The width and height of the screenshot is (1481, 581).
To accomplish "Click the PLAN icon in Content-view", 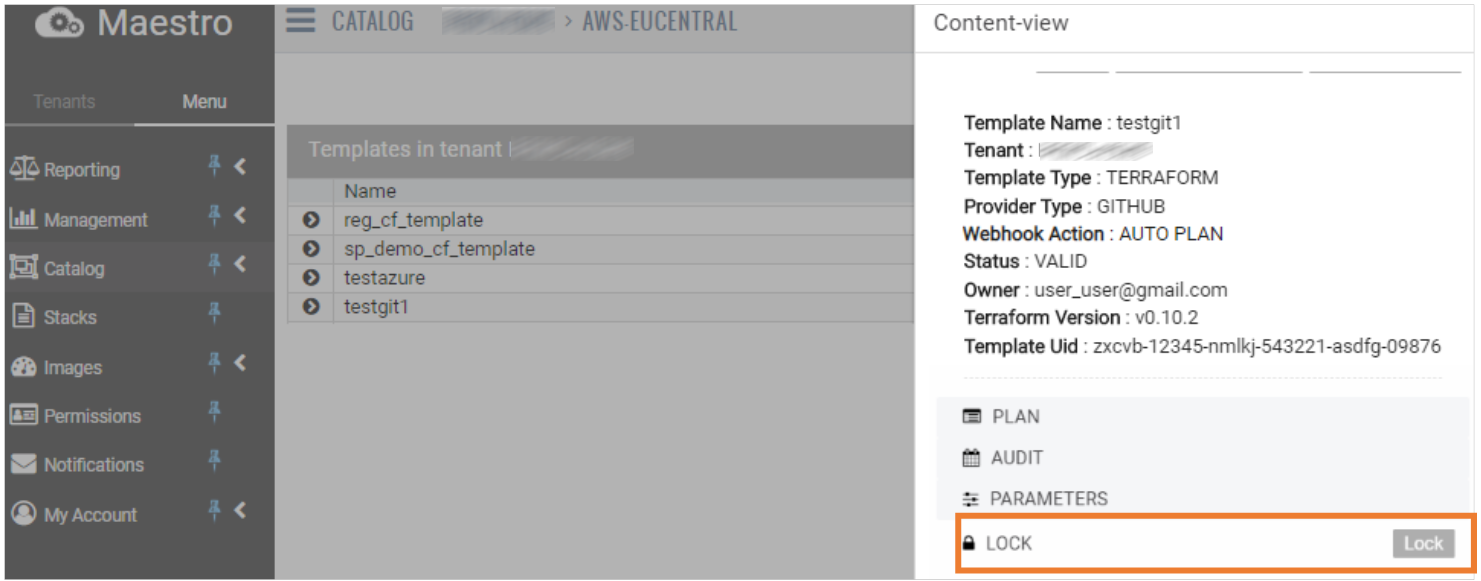I will 972,416.
